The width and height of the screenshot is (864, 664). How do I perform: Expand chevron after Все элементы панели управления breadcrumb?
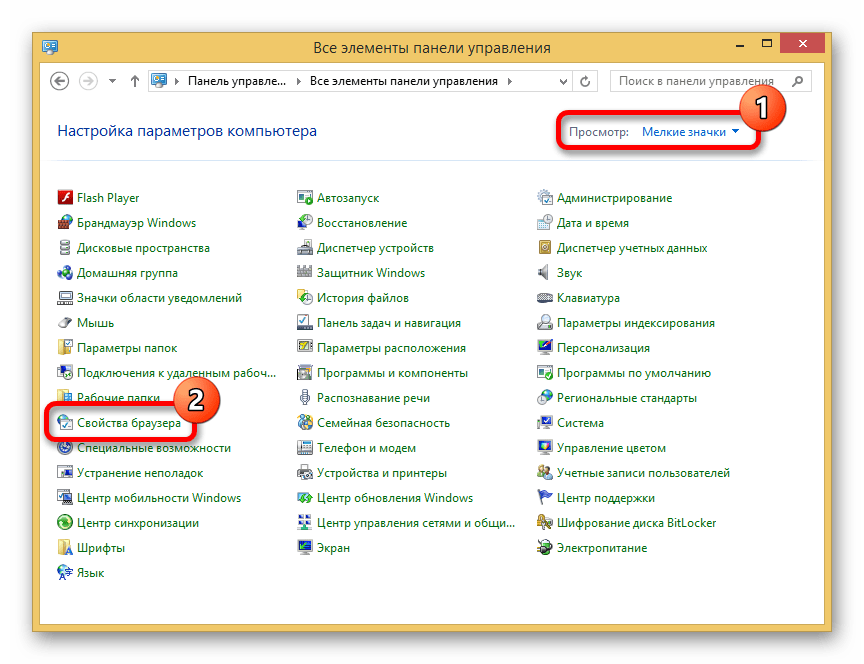(x=510, y=82)
